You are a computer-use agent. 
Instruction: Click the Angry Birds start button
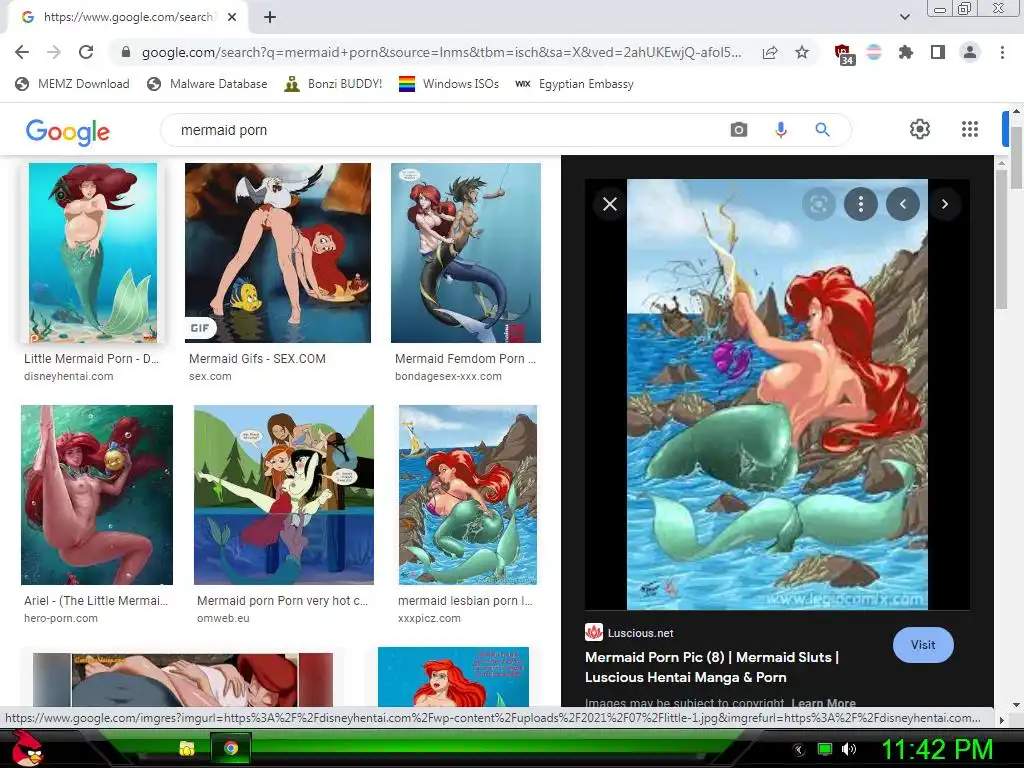(x=27, y=748)
